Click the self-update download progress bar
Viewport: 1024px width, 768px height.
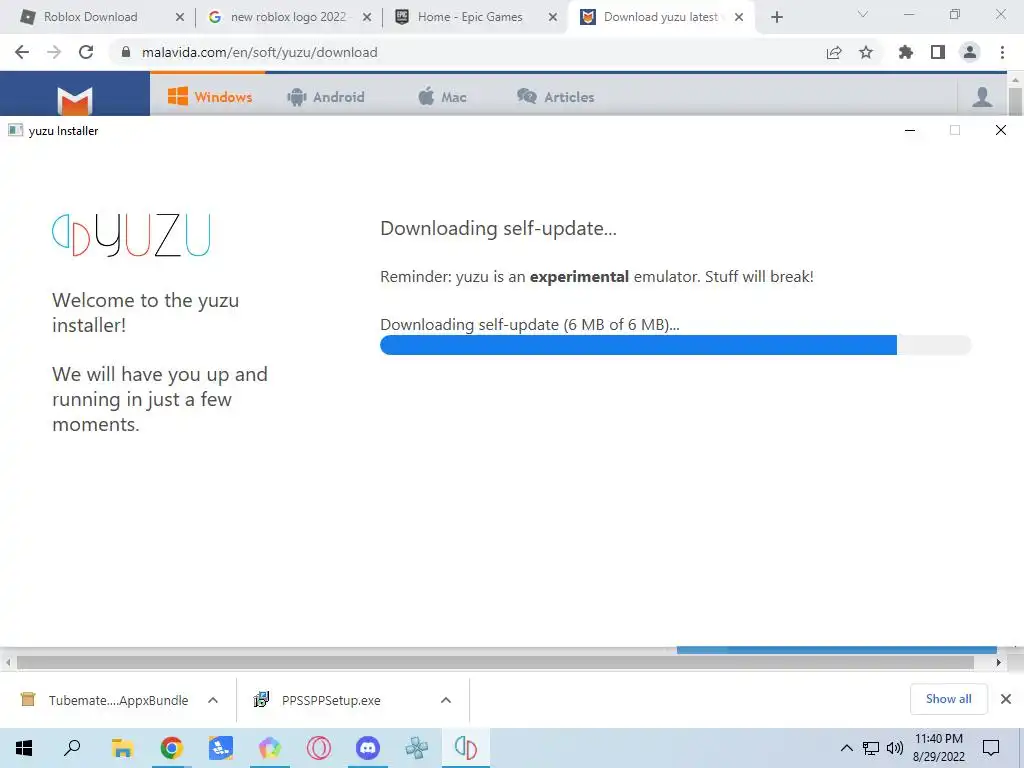(675, 345)
